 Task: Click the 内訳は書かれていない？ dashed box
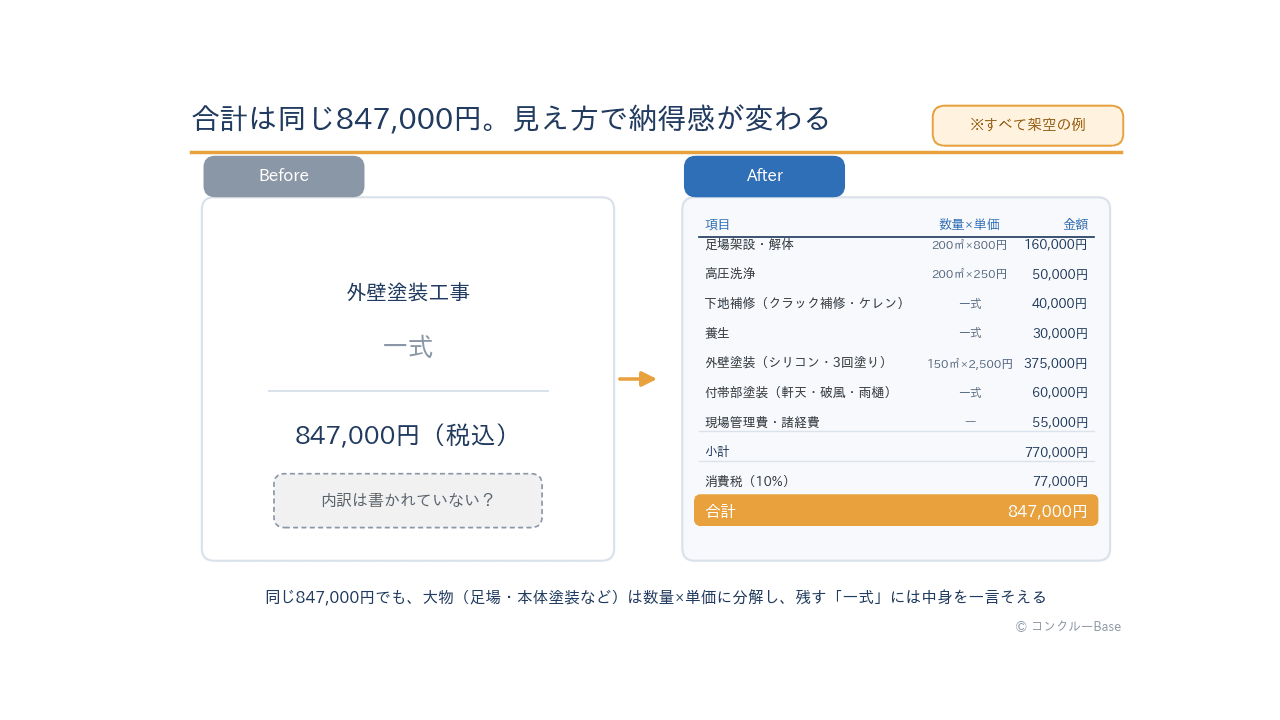[x=408, y=500]
